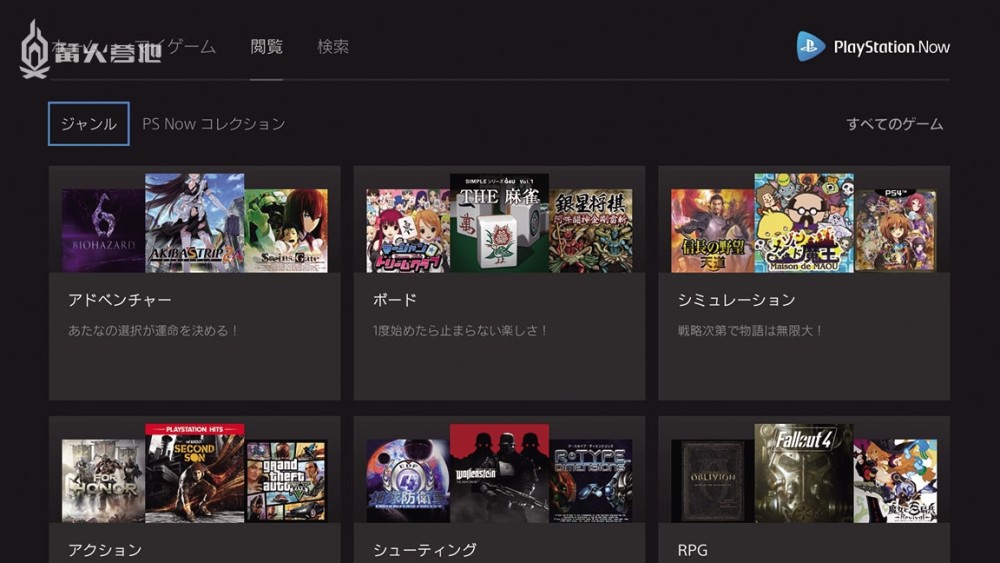
Task: Select the ジャンル genre tab
Action: tap(89, 124)
